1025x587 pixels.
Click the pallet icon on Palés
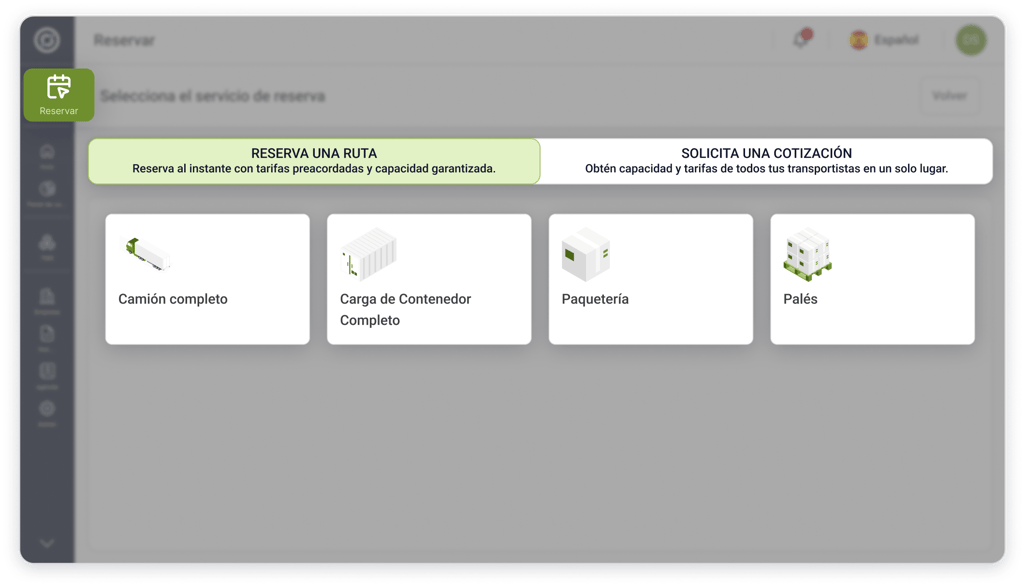point(808,254)
